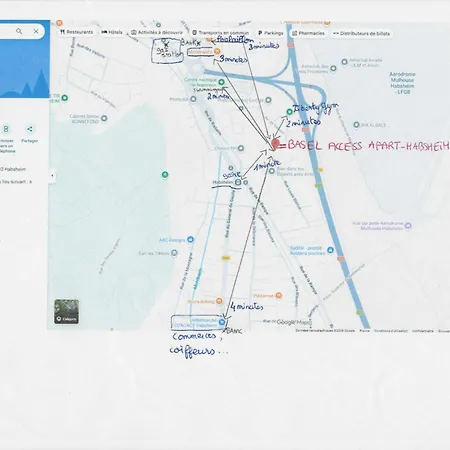This screenshot has height=450, width=450.
Task: Show Parkings on the map
Action: (270, 33)
